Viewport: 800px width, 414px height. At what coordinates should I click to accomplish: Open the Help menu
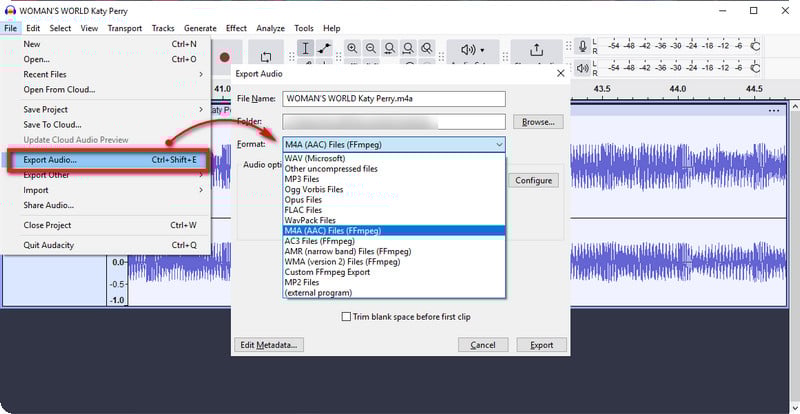tap(332, 28)
